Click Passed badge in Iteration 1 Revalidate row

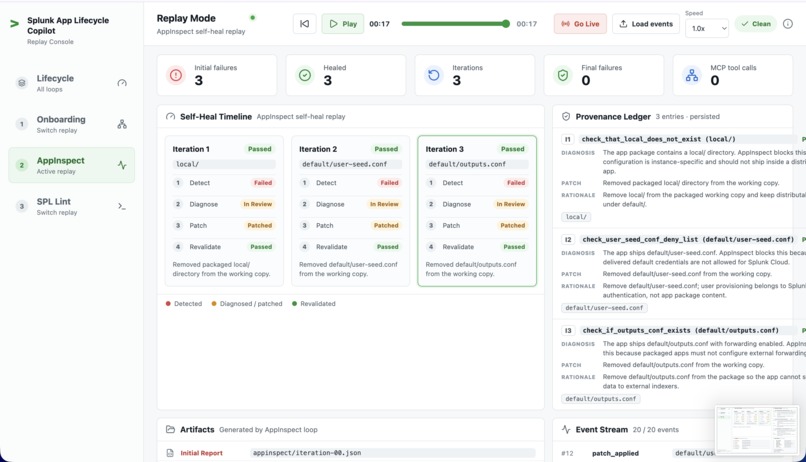click(x=261, y=247)
